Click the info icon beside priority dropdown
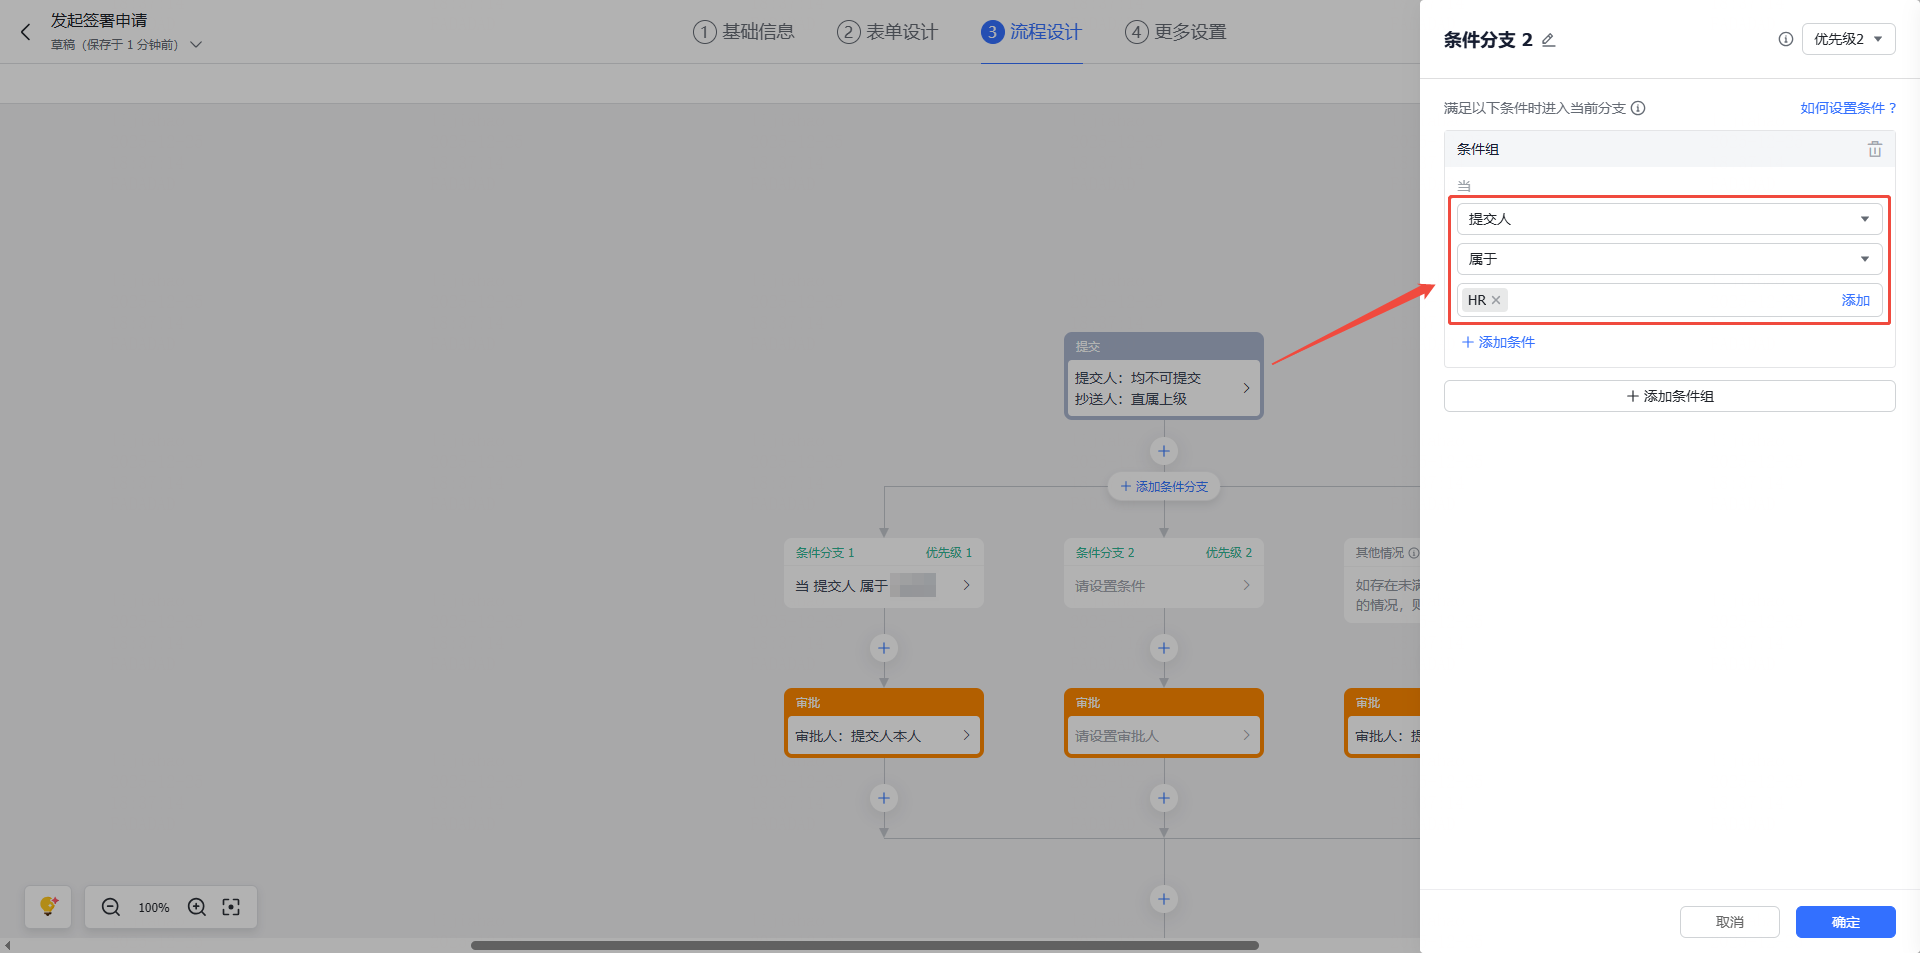The height and width of the screenshot is (953, 1920). point(1785,39)
